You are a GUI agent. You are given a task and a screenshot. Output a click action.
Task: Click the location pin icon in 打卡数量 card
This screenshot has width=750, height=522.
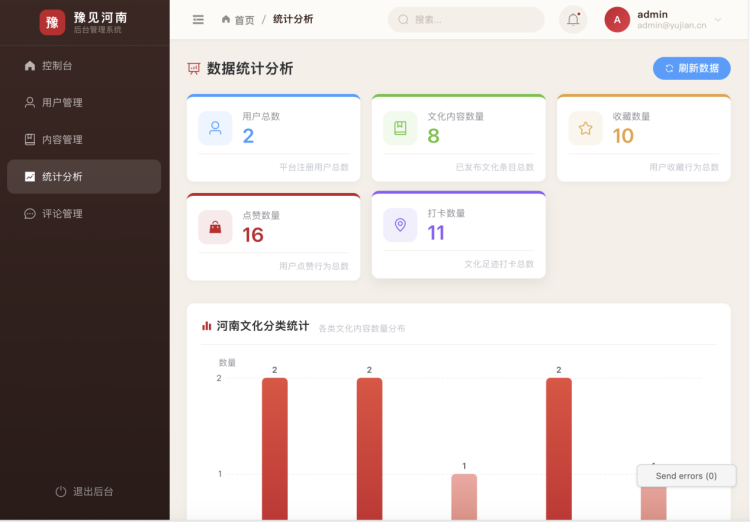tap(400, 225)
